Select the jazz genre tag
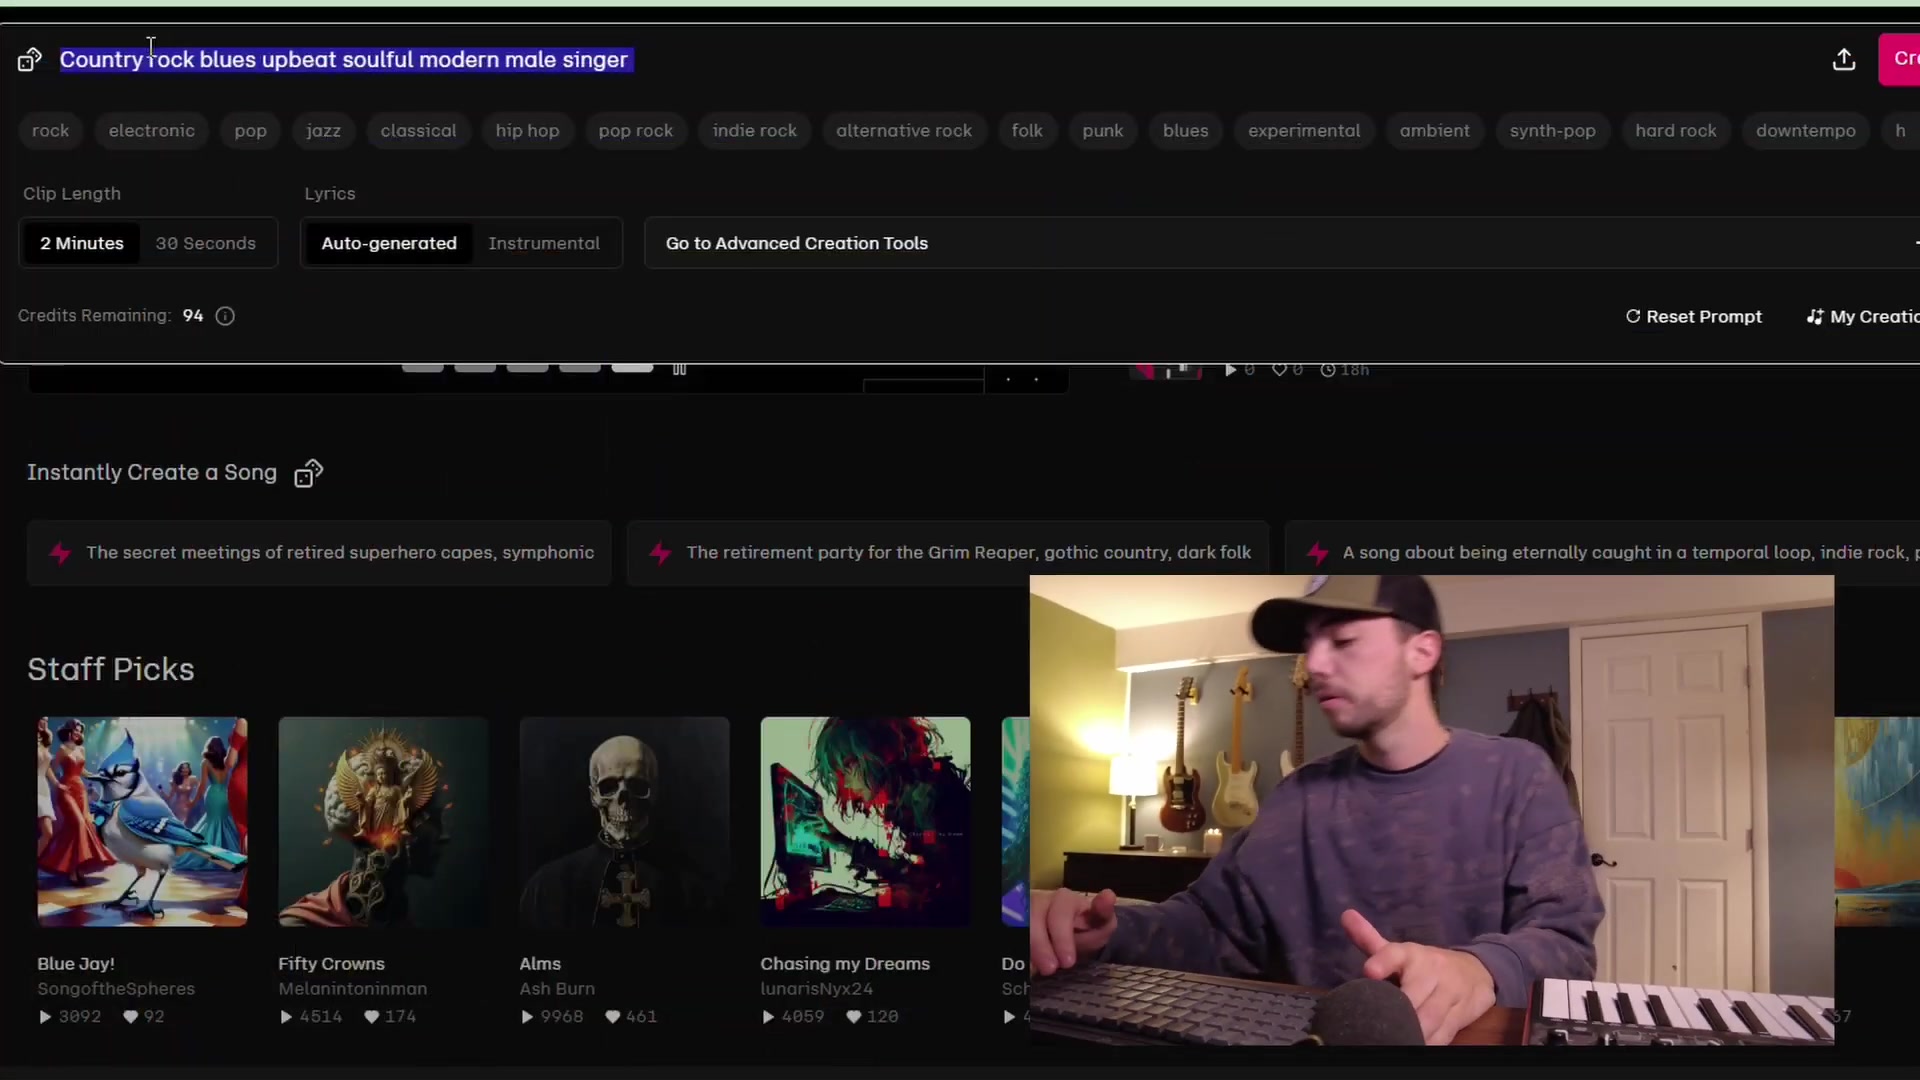This screenshot has height=1080, width=1920. 323,131
